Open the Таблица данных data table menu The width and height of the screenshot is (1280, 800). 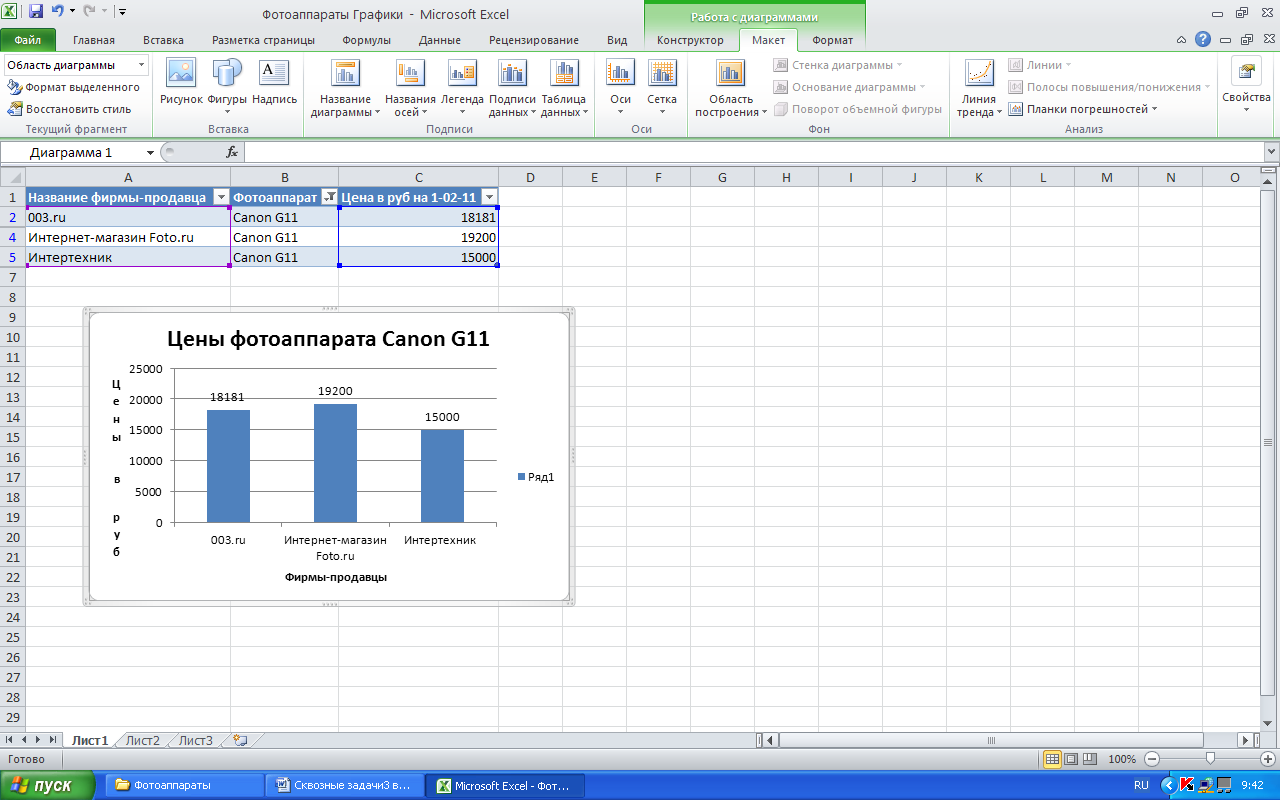(564, 88)
